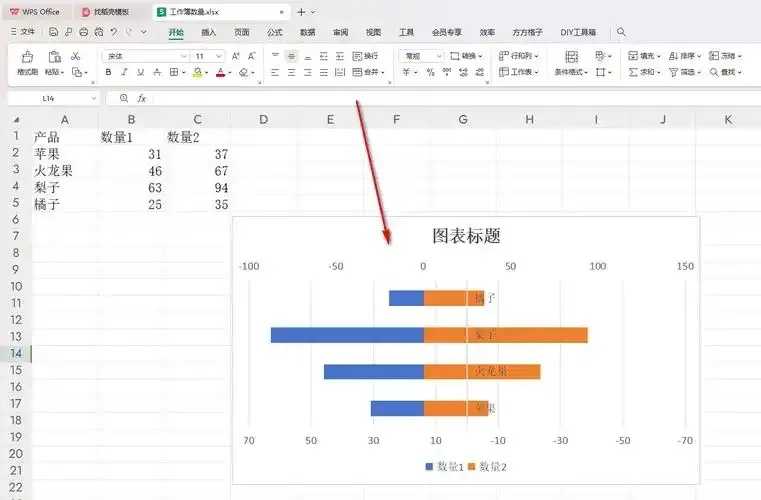
Task: Open the font size 11 dropdown
Action: 219,56
